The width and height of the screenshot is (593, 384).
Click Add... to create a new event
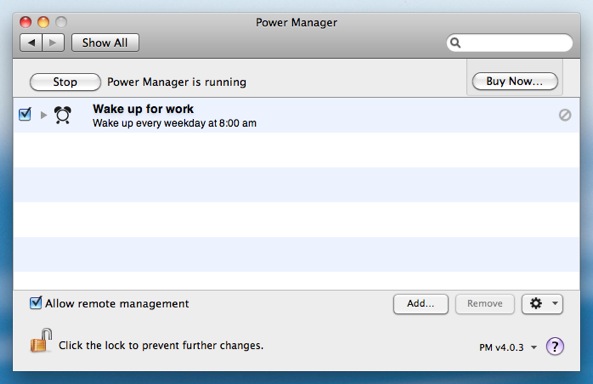(x=421, y=304)
